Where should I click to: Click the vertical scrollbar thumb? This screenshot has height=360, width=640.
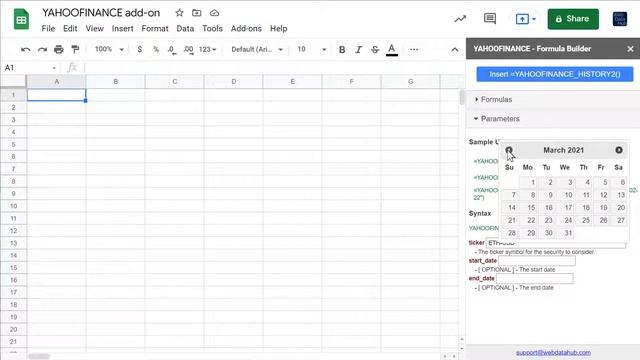(x=462, y=97)
